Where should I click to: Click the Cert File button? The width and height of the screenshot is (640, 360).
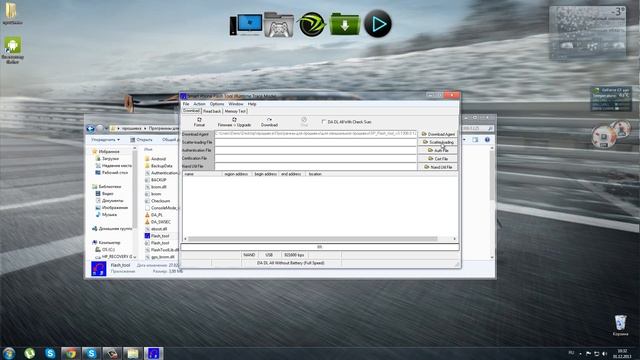click(438, 158)
